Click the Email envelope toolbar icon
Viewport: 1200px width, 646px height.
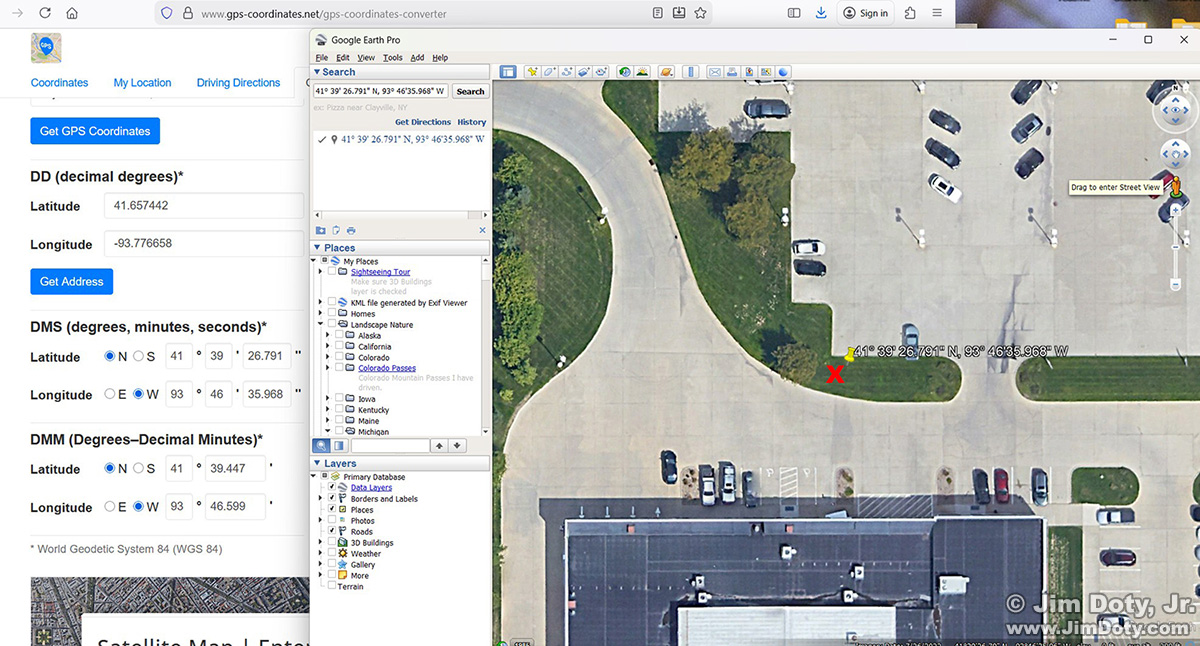715,72
